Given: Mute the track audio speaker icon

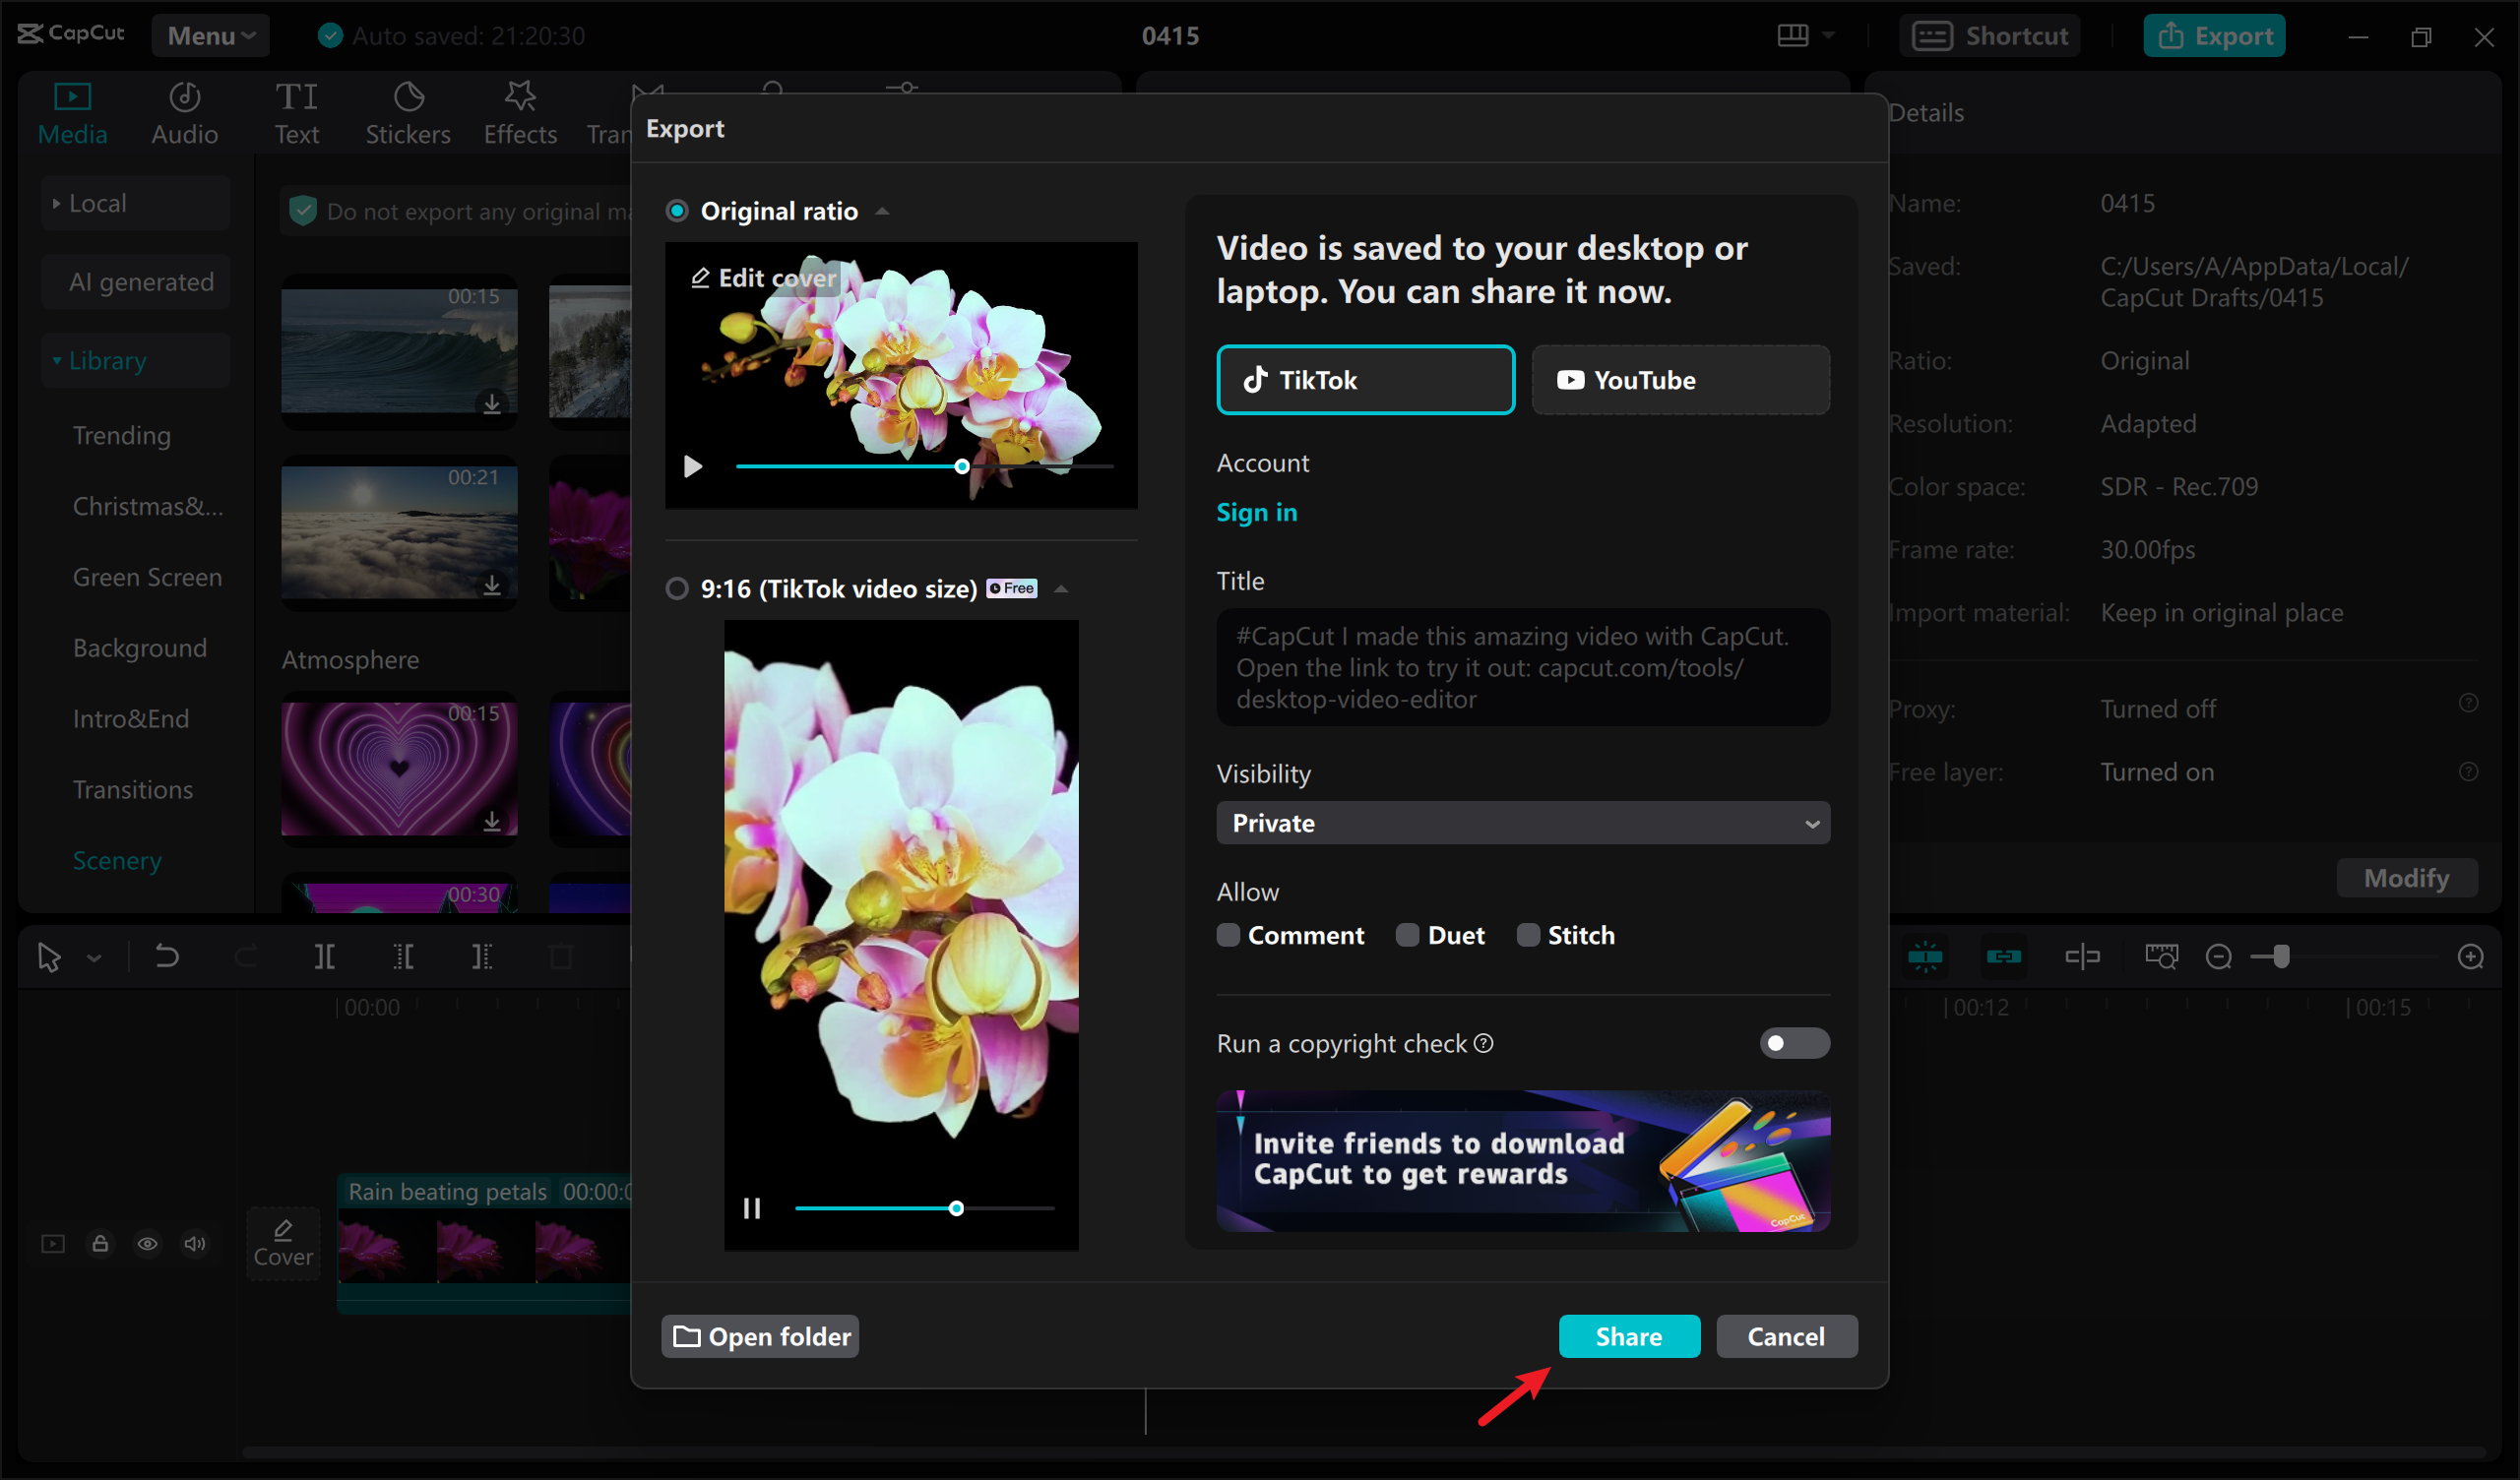Looking at the screenshot, I should (194, 1243).
